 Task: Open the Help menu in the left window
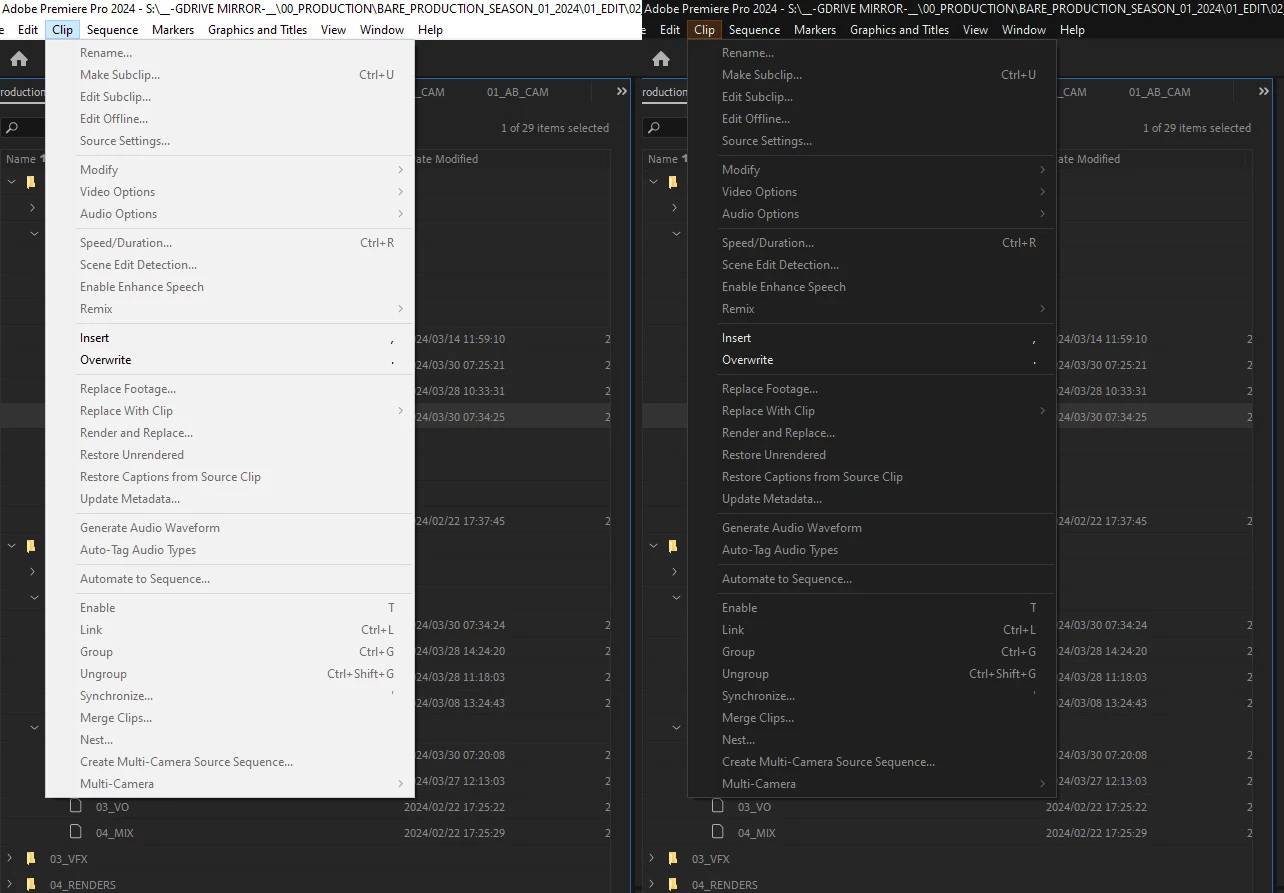[x=430, y=30]
